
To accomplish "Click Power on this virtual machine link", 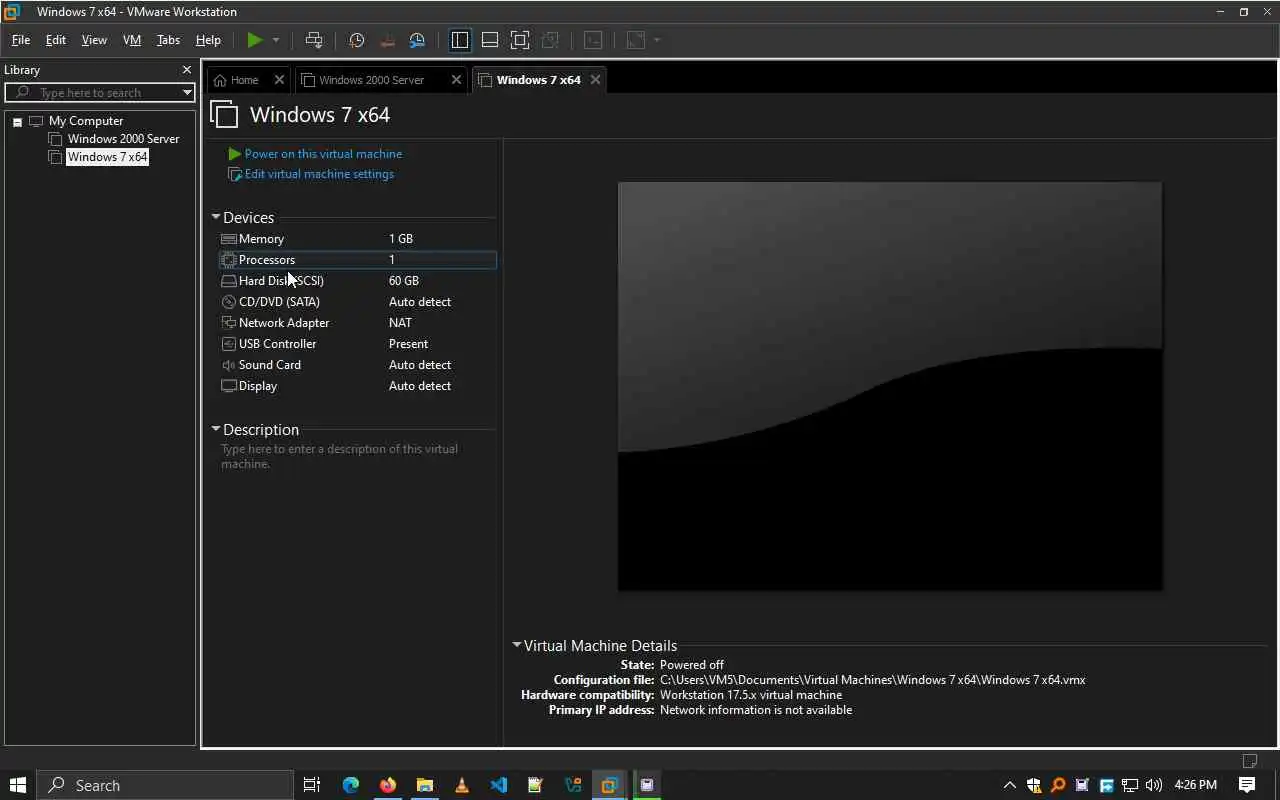I will pos(323,154).
